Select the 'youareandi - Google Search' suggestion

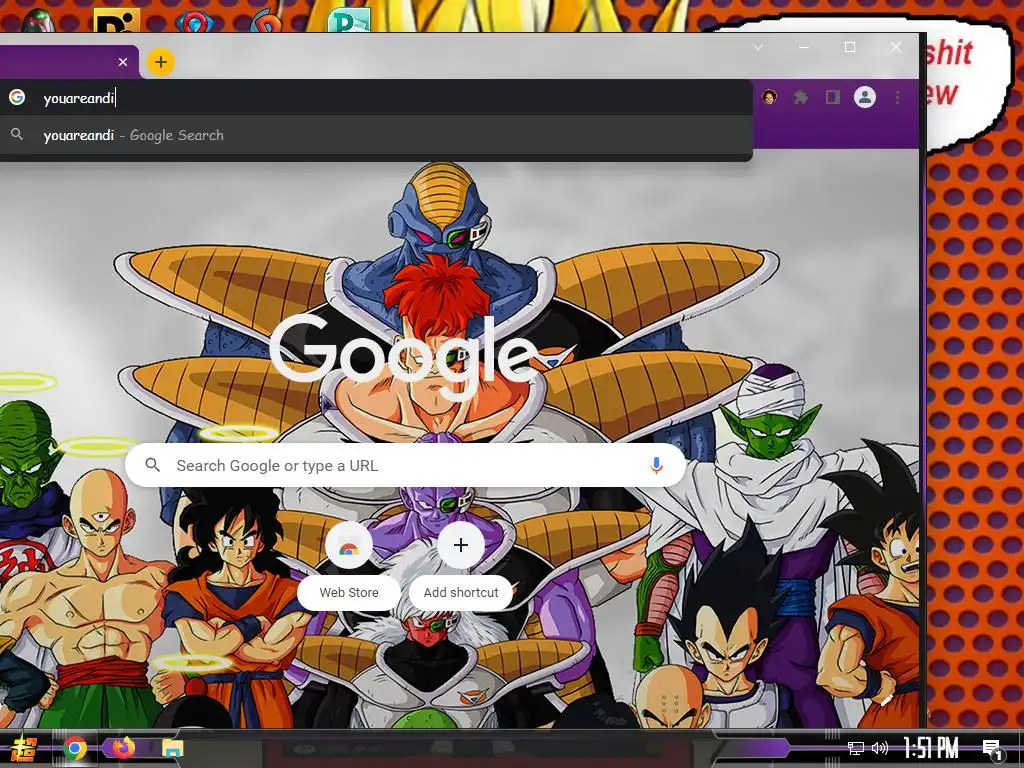[x=376, y=135]
